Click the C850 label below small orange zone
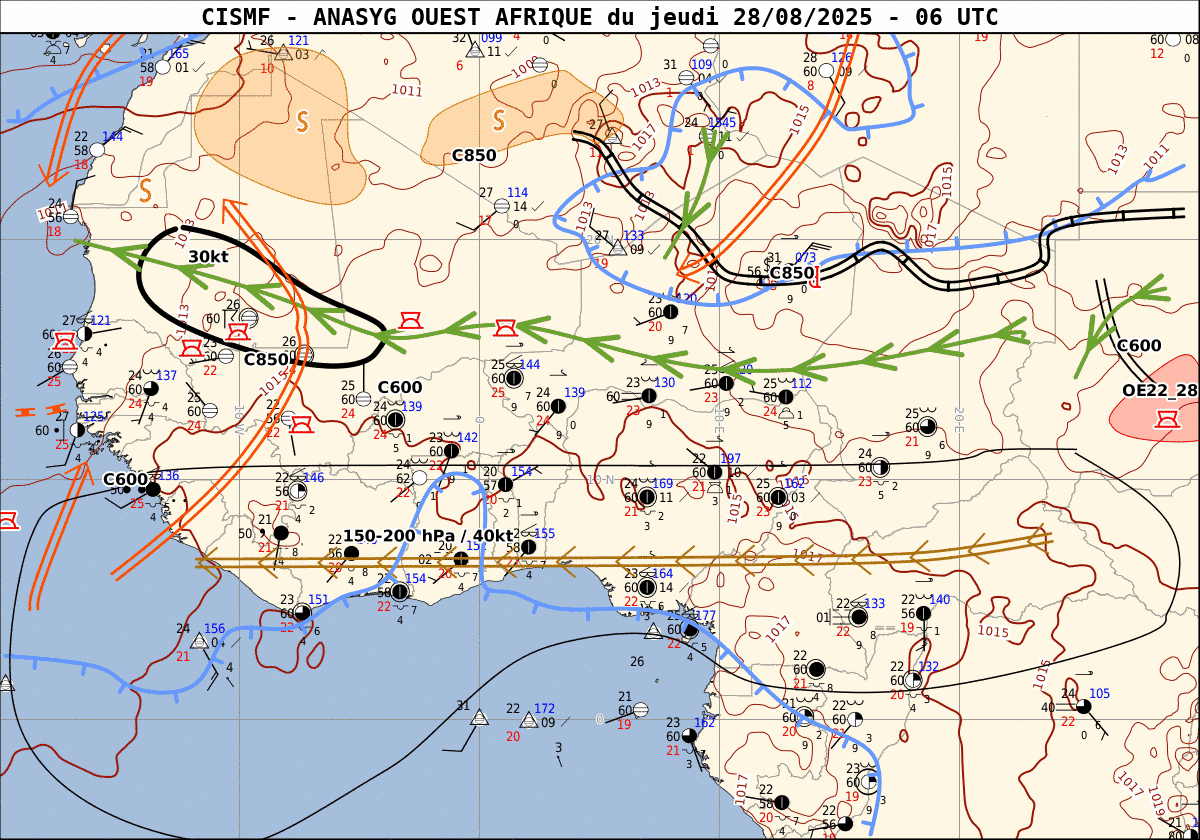The image size is (1200, 840). [x=474, y=155]
